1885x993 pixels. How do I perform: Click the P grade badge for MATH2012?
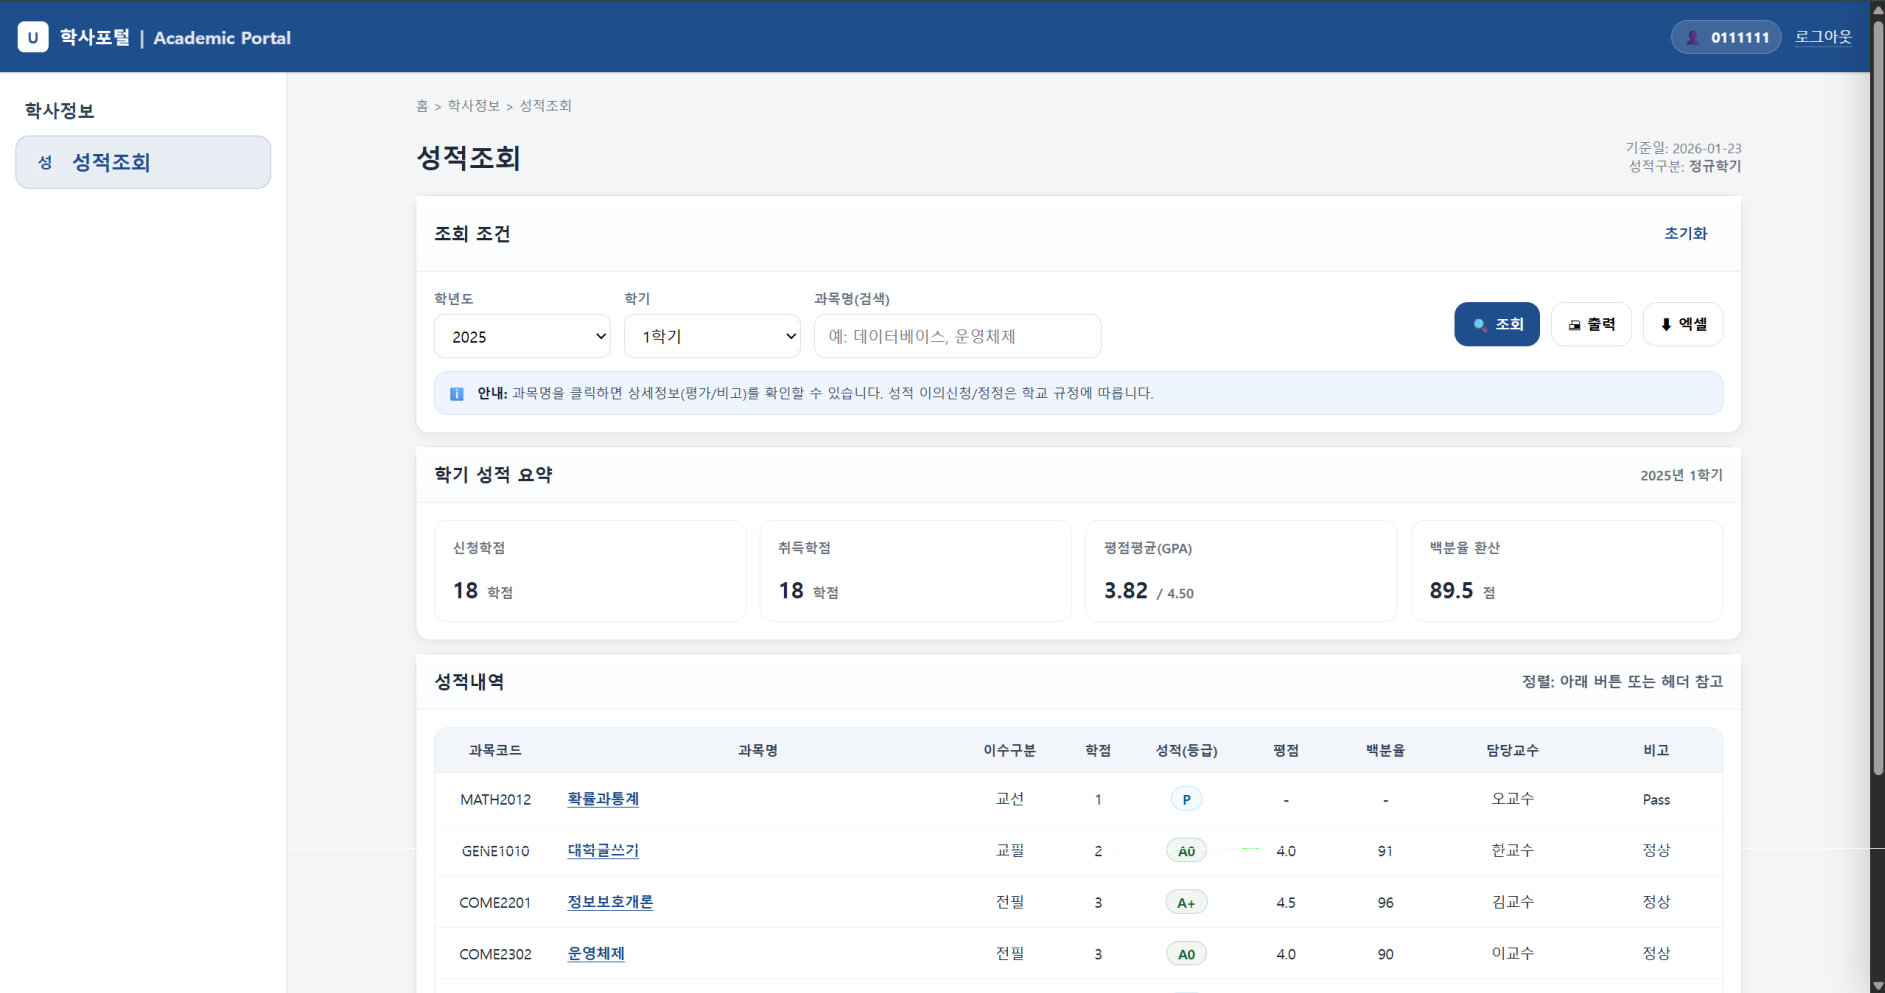pos(1186,799)
